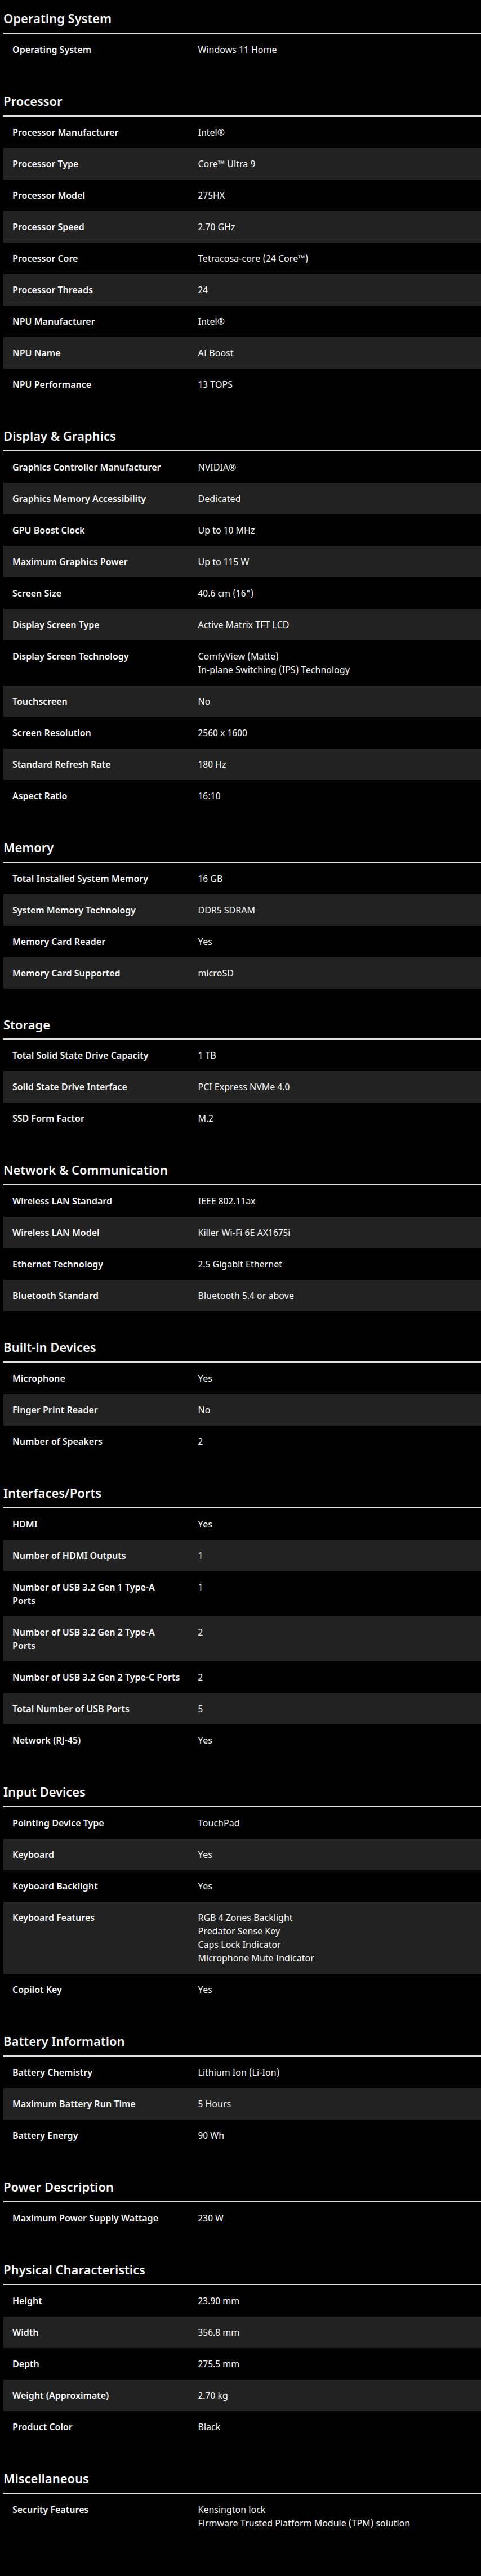Click the Standard Refresh Rate label
This screenshot has height=2576, width=481.
pos(61,765)
